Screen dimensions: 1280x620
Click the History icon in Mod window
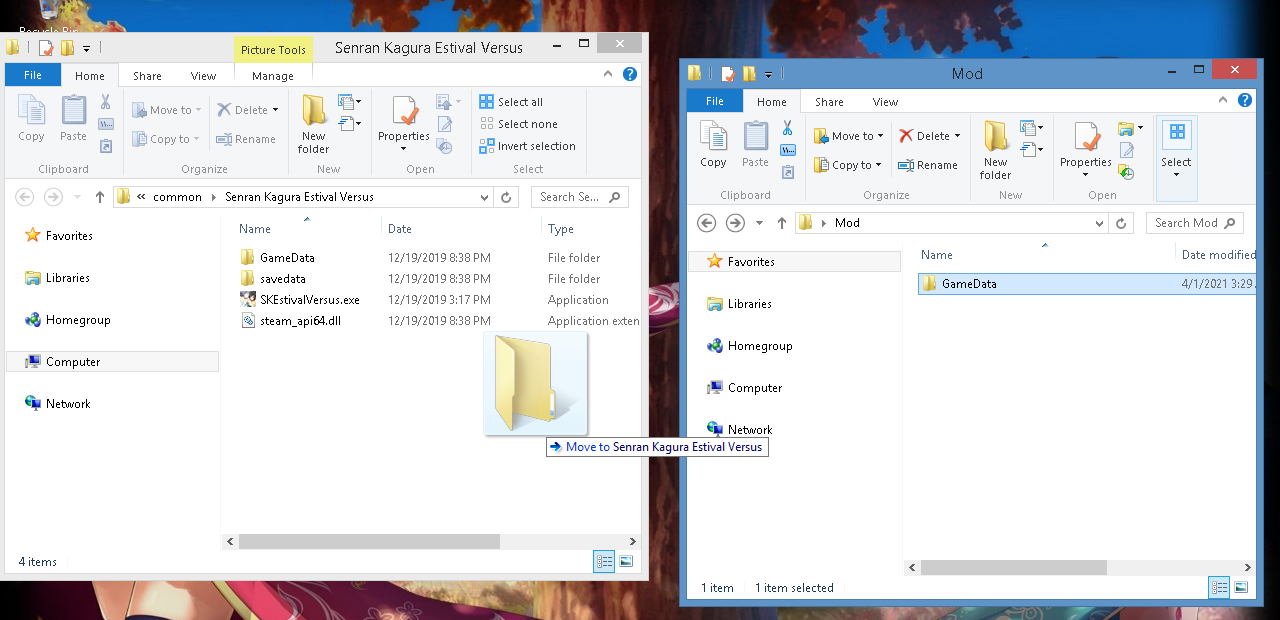click(x=1127, y=172)
